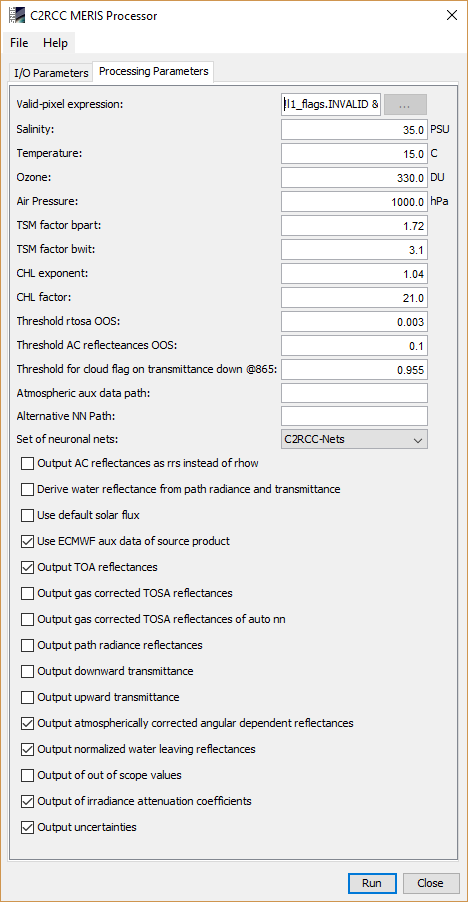468x902 pixels.
Task: Uncheck Output uncertainties option
Action: point(28,827)
